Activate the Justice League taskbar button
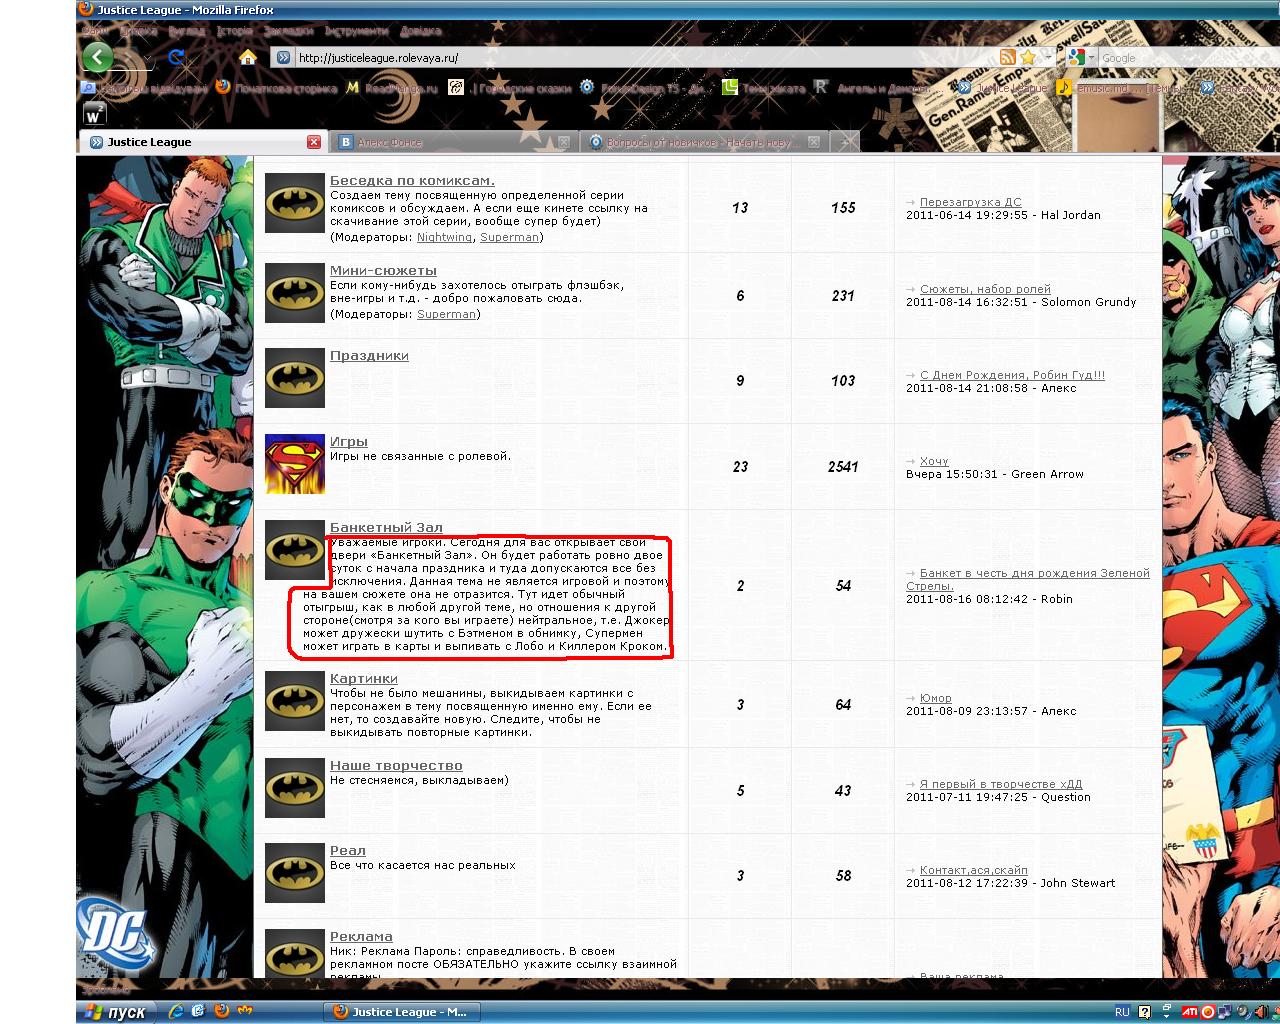This screenshot has height=1024, width=1280. click(401, 1012)
